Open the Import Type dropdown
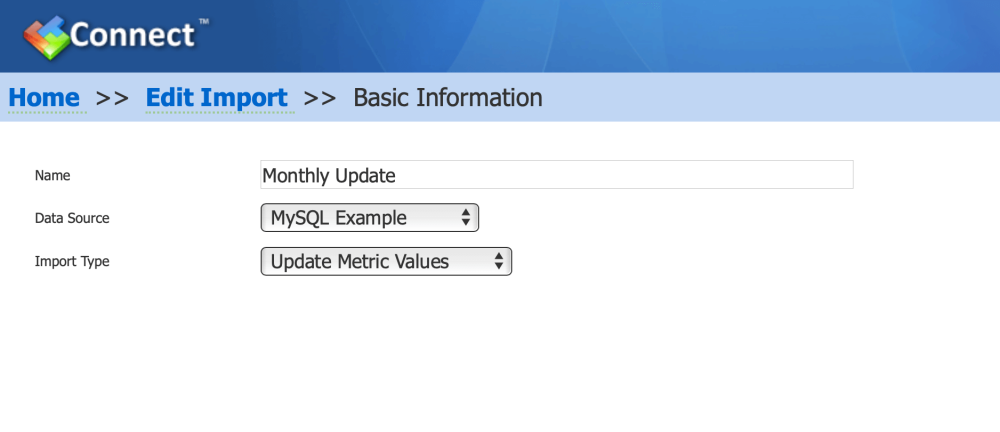Screen dimensions: 1000x432 point(386,262)
